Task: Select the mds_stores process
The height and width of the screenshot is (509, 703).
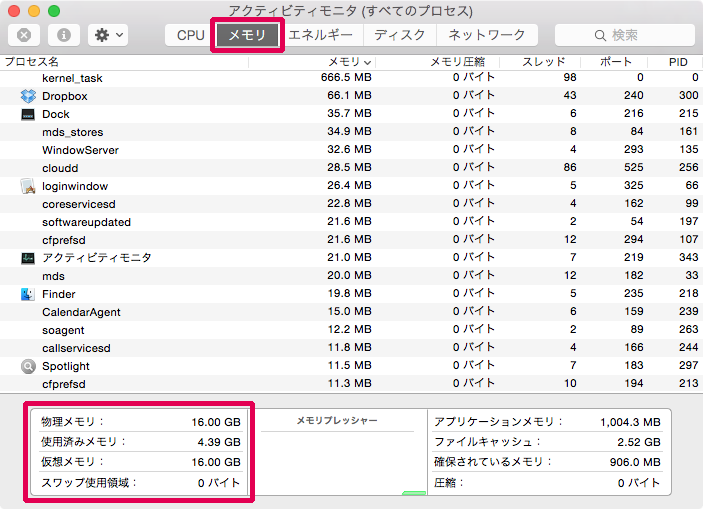Action: (73, 132)
